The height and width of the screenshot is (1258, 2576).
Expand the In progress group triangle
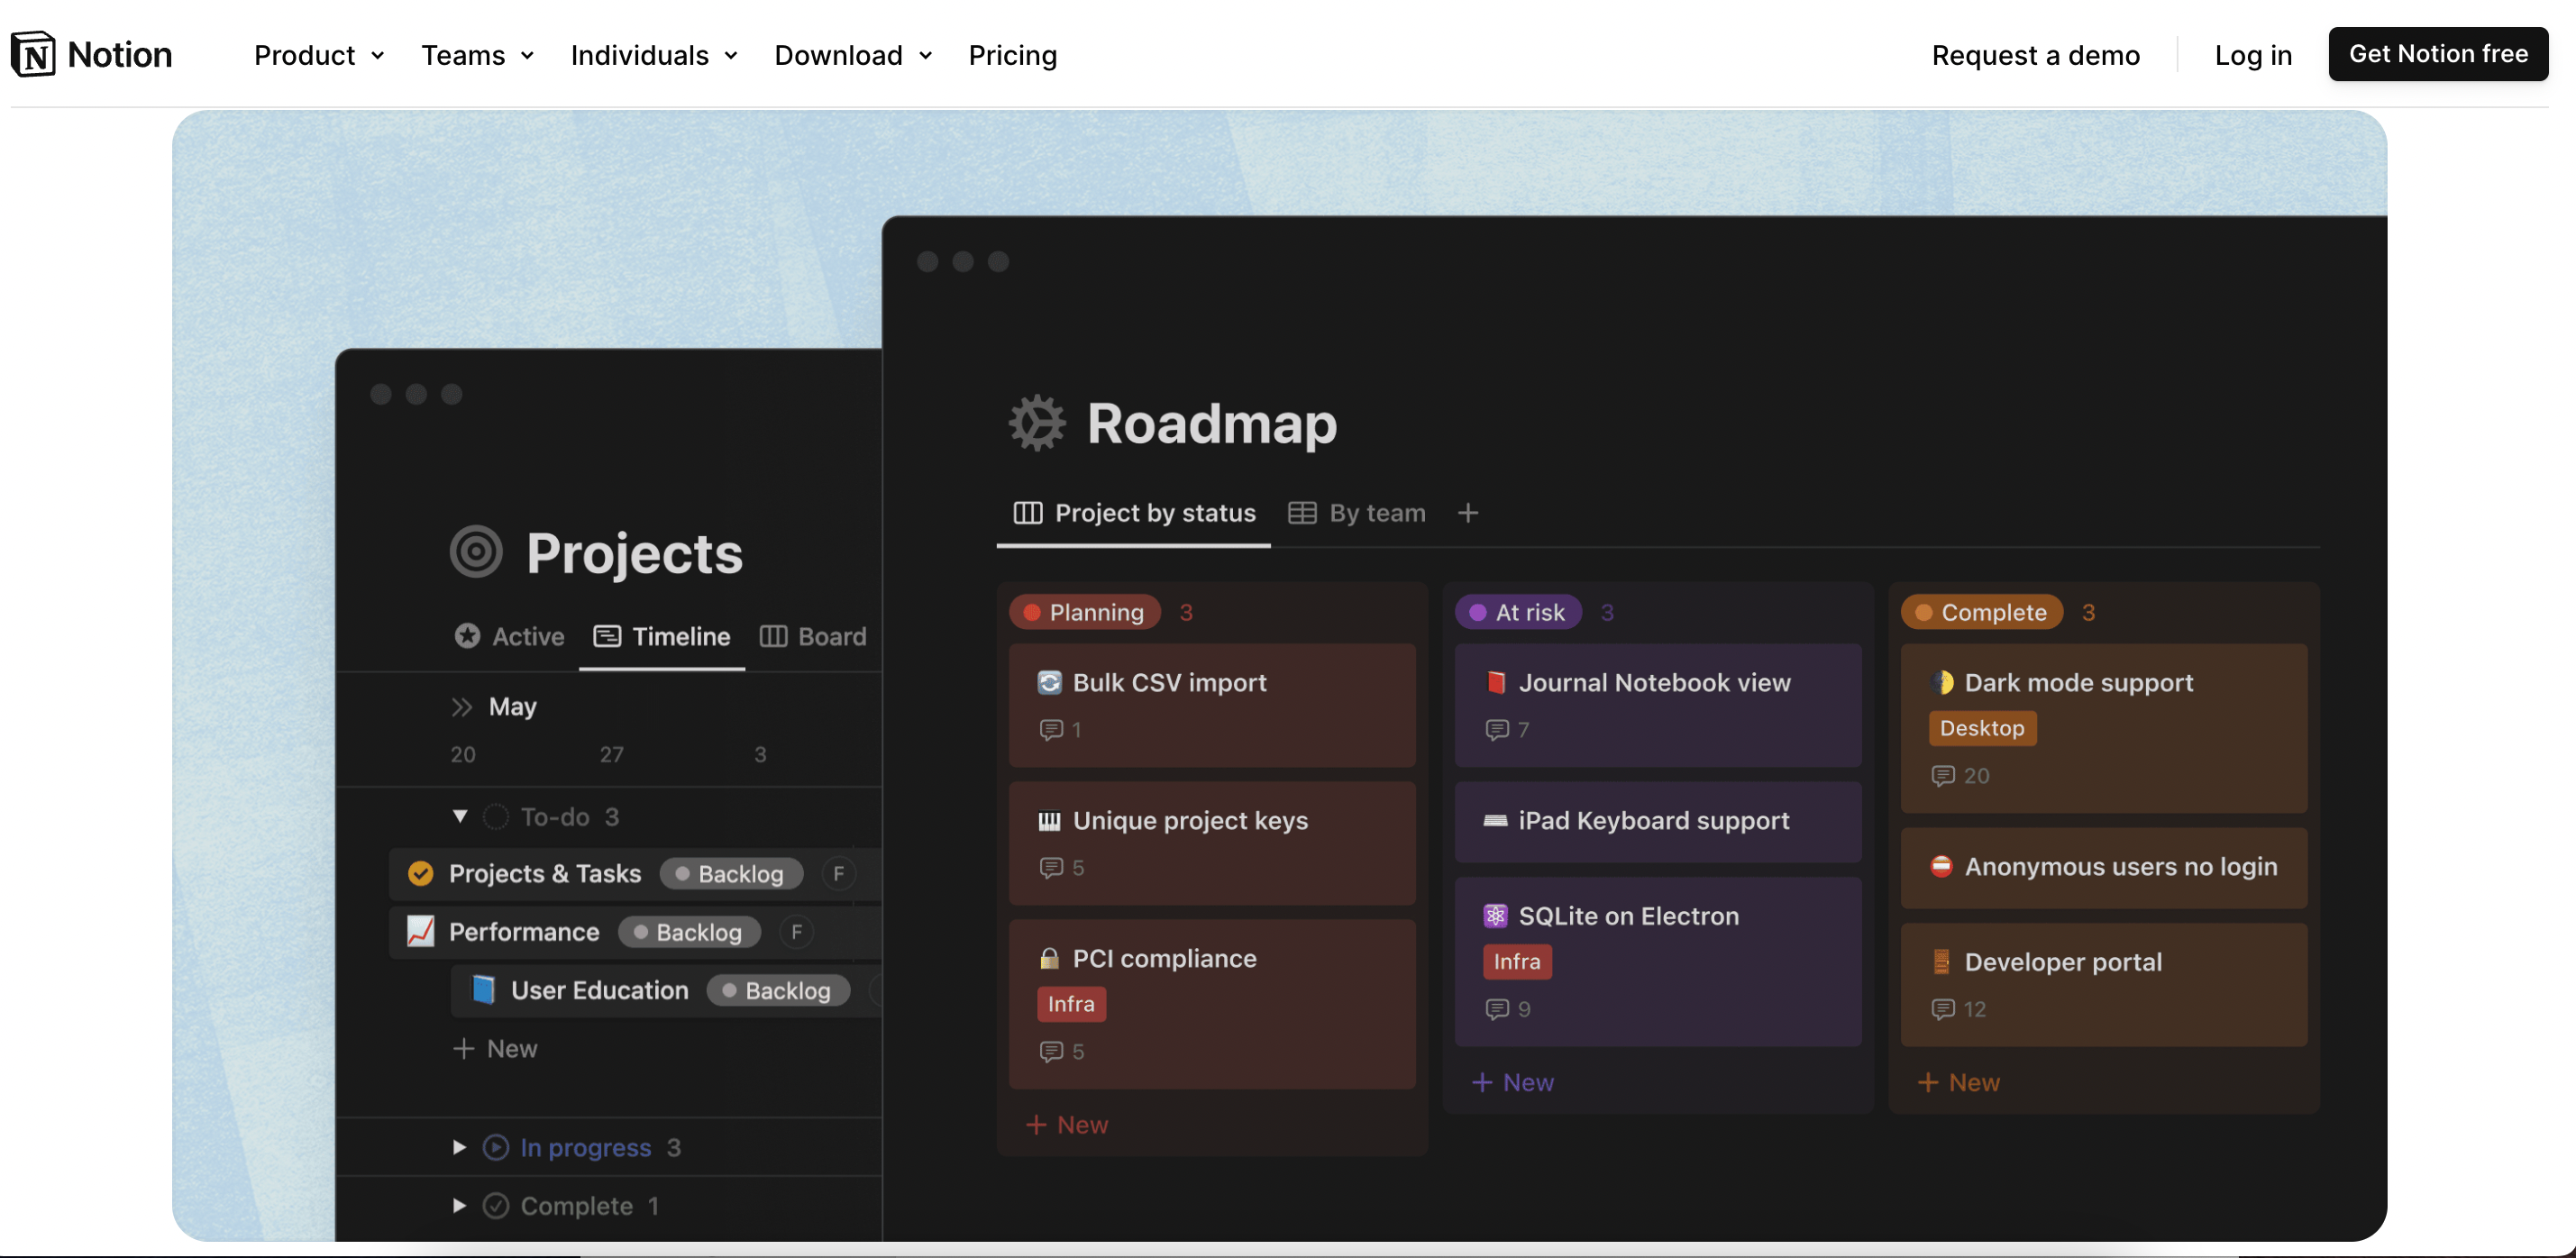[x=460, y=1148]
